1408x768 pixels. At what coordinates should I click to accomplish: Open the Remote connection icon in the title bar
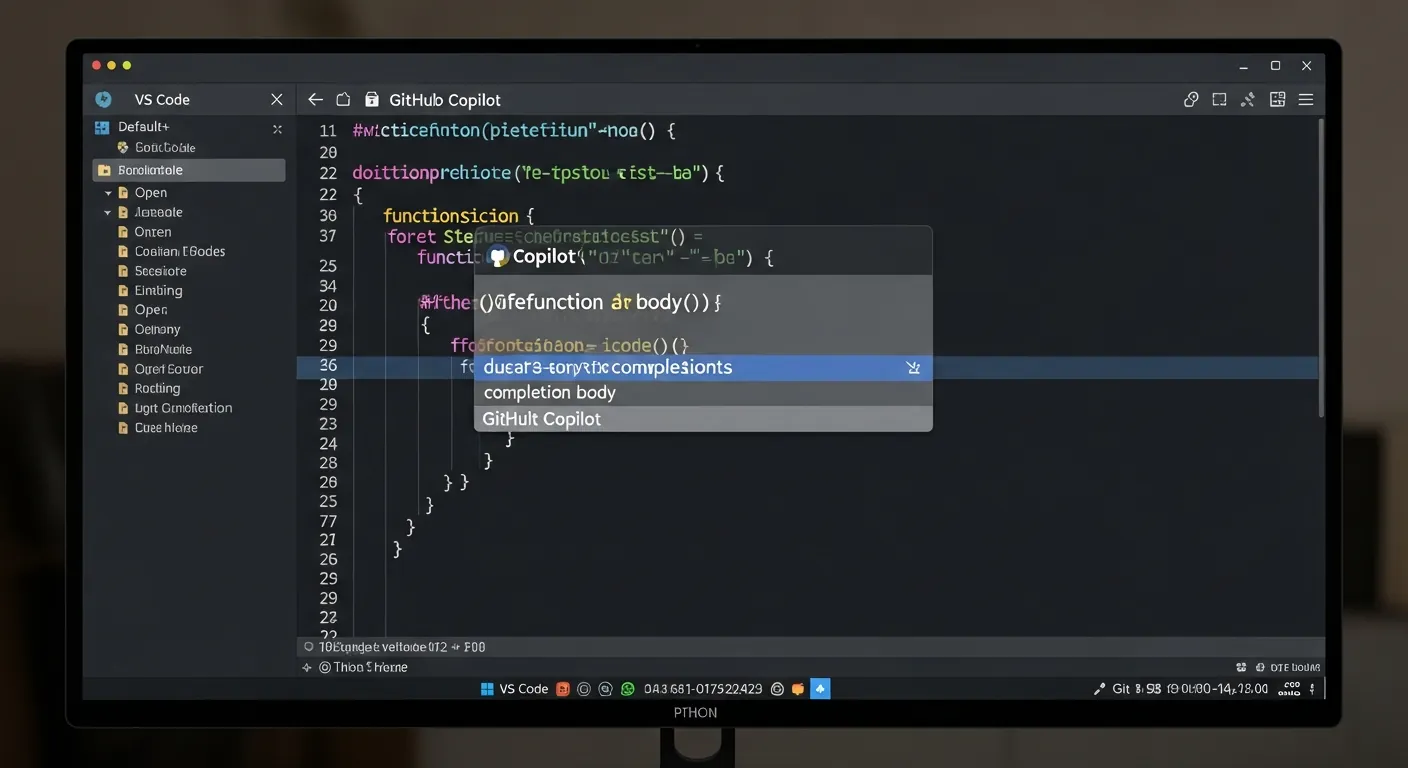click(1191, 99)
